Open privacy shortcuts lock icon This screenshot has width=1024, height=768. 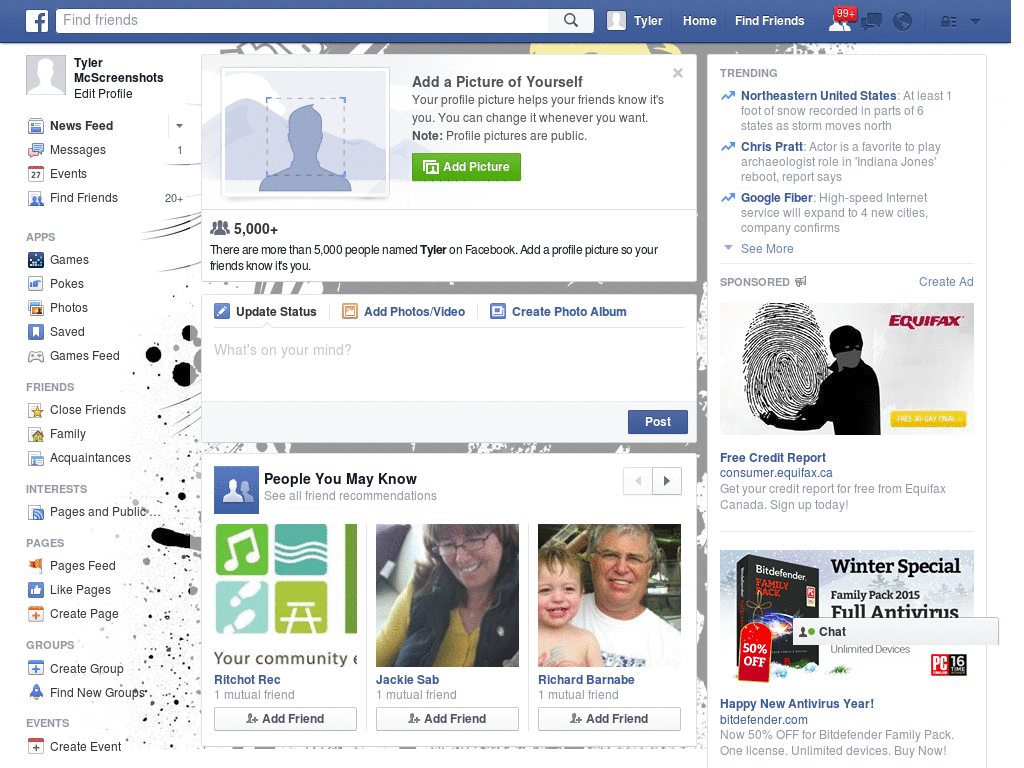[x=948, y=22]
